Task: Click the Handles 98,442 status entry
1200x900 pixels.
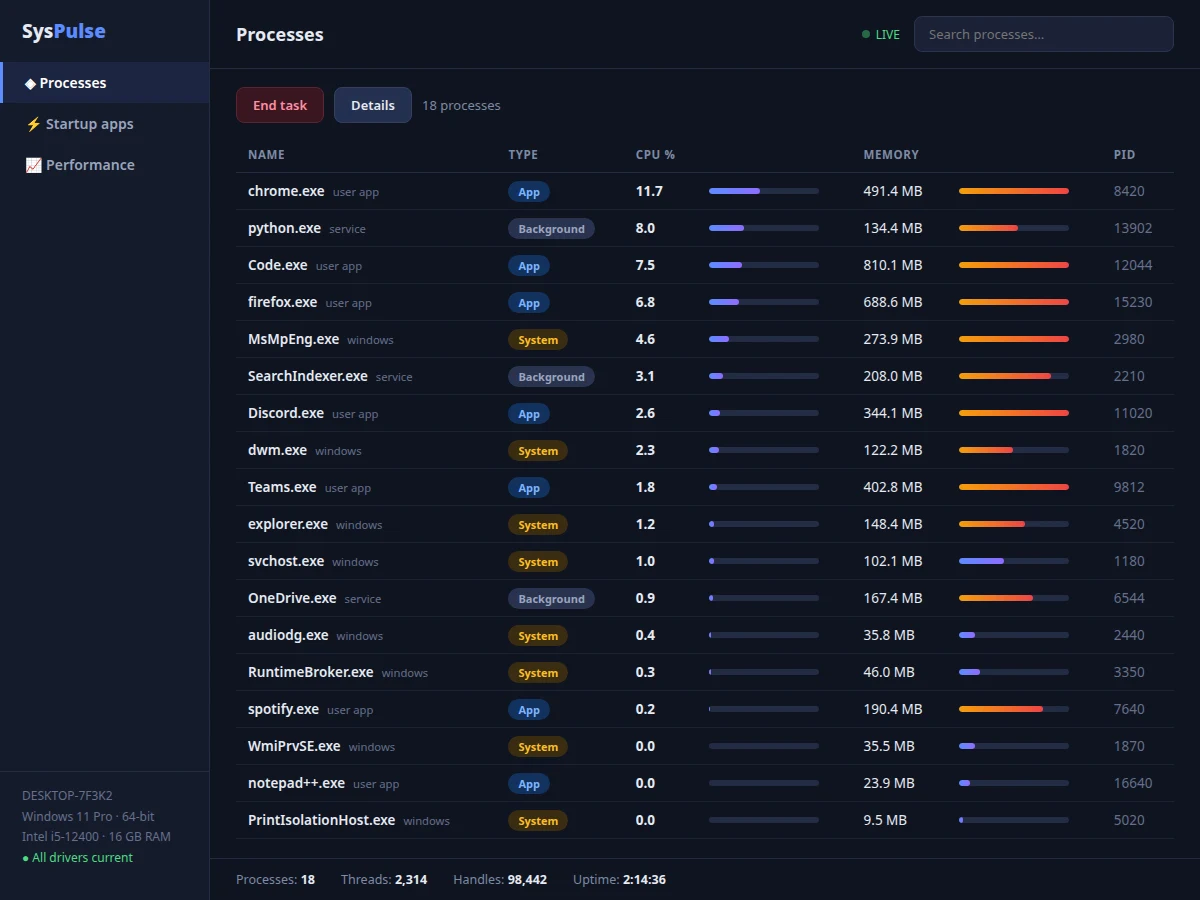Action: 500,880
